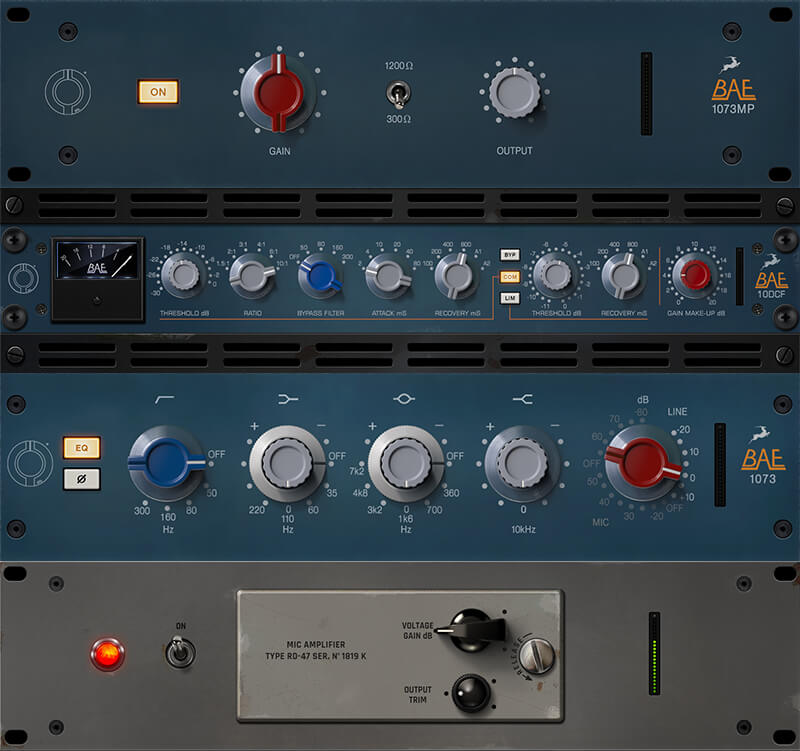Click the BAE 10DCF brand logo
Image resolution: width=800 pixels, height=751 pixels.
(x=771, y=276)
